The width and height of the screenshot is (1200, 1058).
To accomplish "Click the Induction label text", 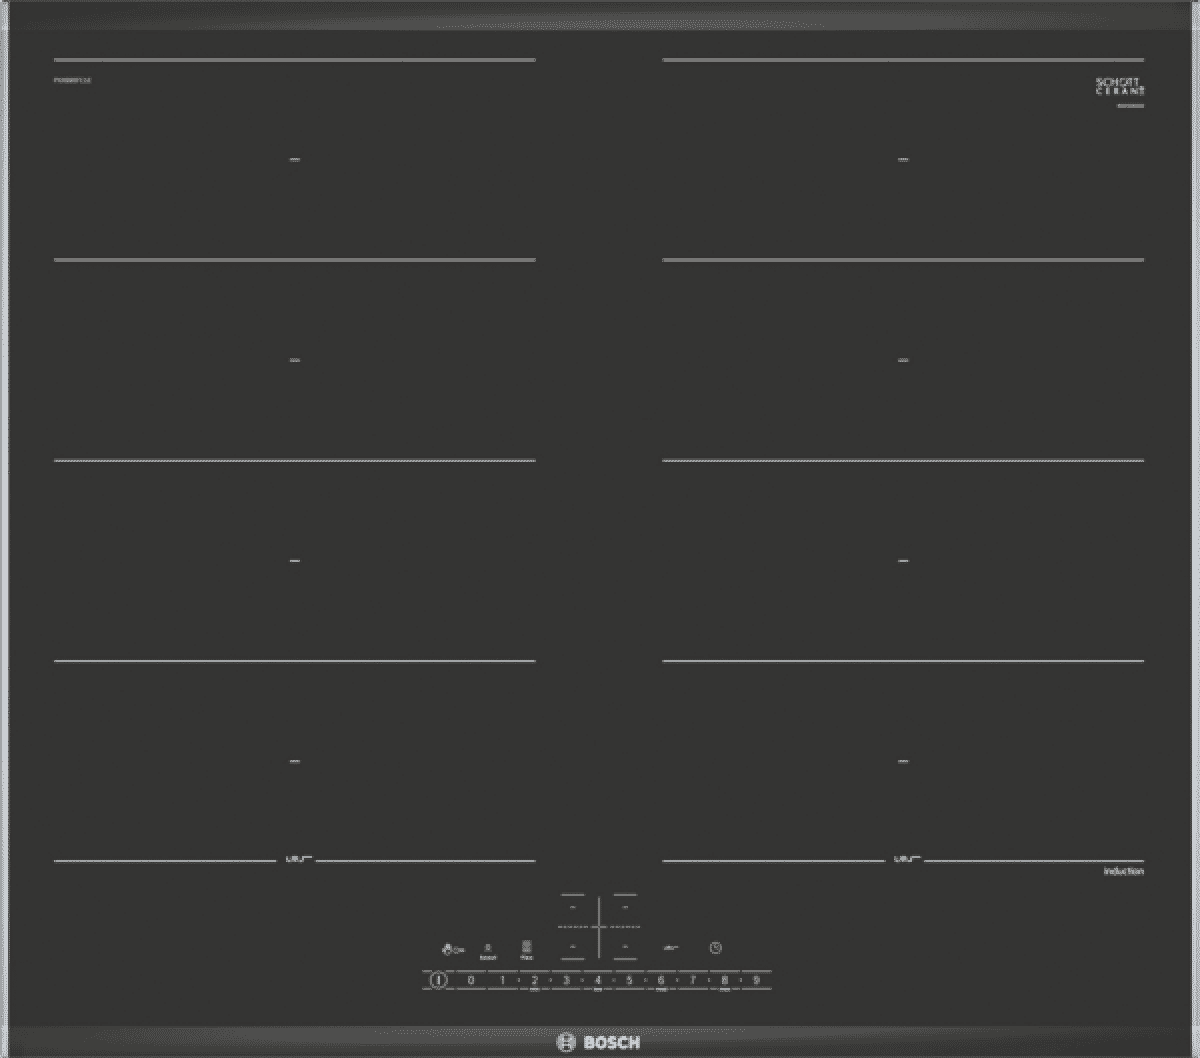I will click(x=1123, y=872).
